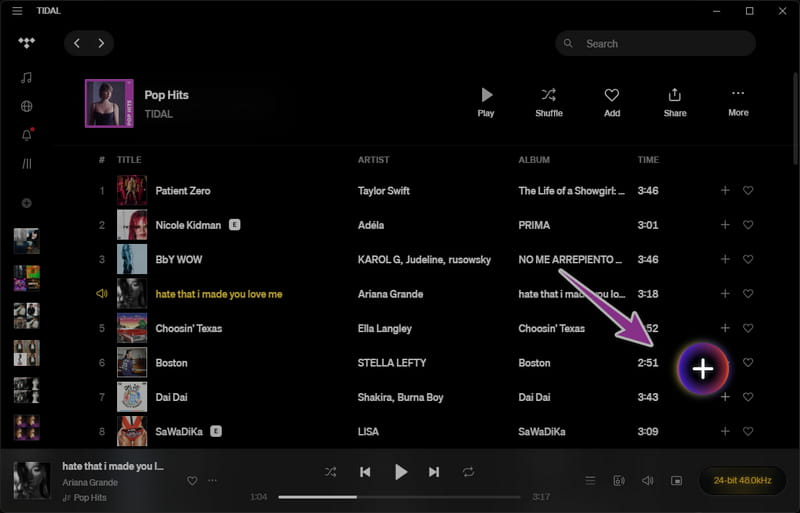This screenshot has height=513, width=800.
Task: Open artist Taylor Swift
Action: click(x=384, y=191)
